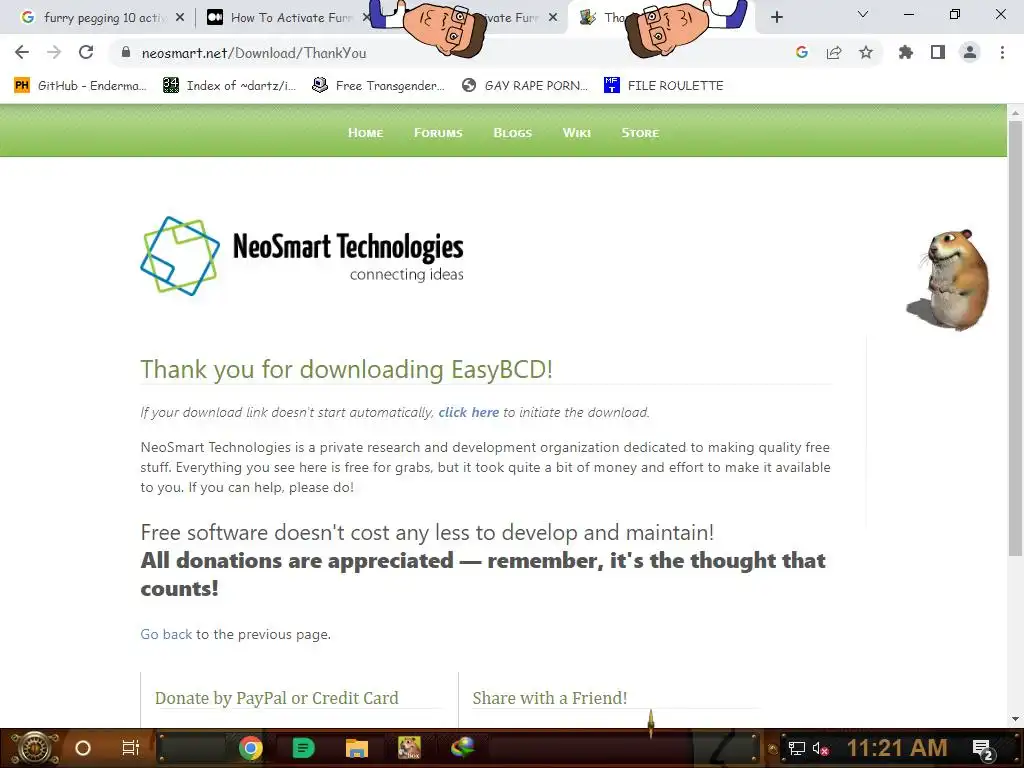Image resolution: width=1024 pixels, height=768 pixels.
Task: Go to Home in the green nav bar
Action: pos(366,133)
